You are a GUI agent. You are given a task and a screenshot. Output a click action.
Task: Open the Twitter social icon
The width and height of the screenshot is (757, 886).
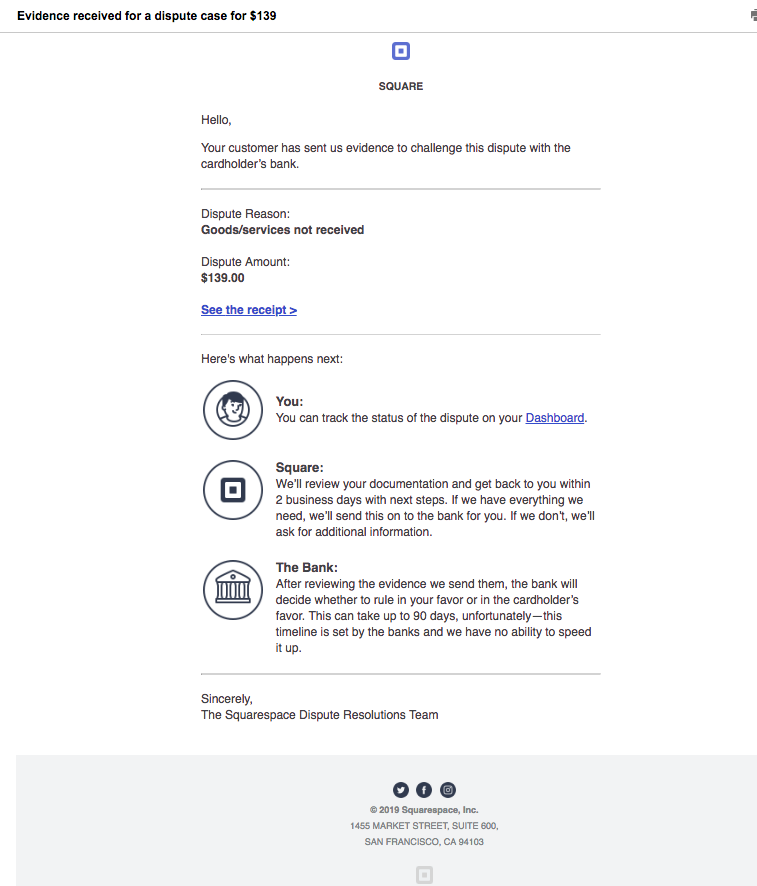(401, 790)
